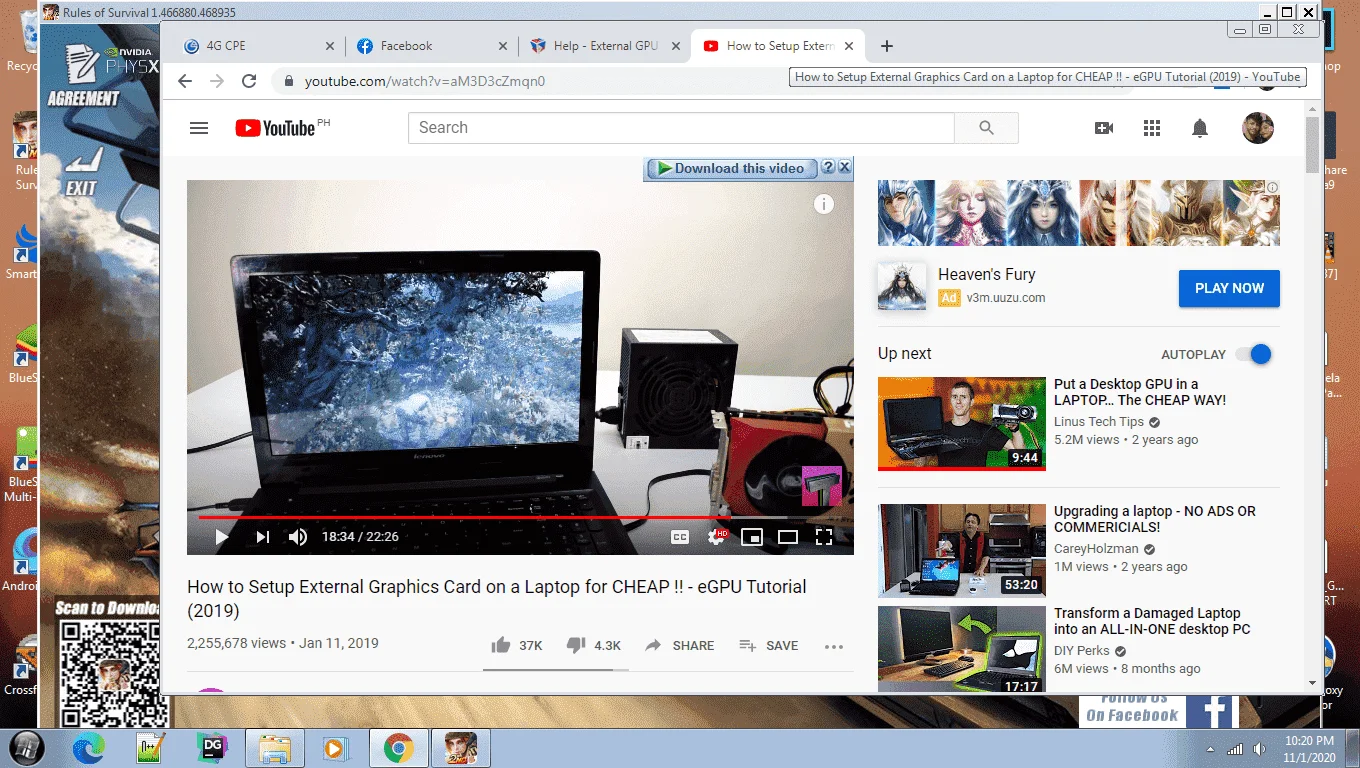The image size is (1360, 768).
Task: Toggle closed captions CC
Action: 679,537
